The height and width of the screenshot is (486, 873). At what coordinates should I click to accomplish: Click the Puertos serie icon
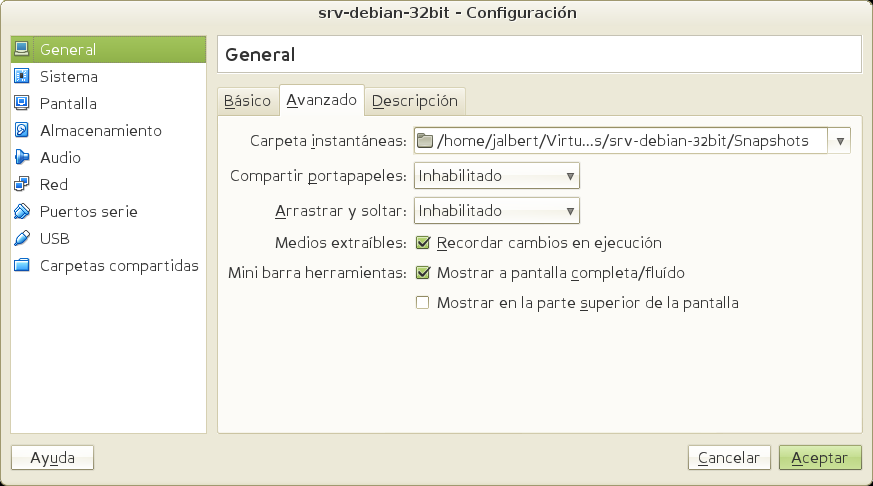(22, 212)
